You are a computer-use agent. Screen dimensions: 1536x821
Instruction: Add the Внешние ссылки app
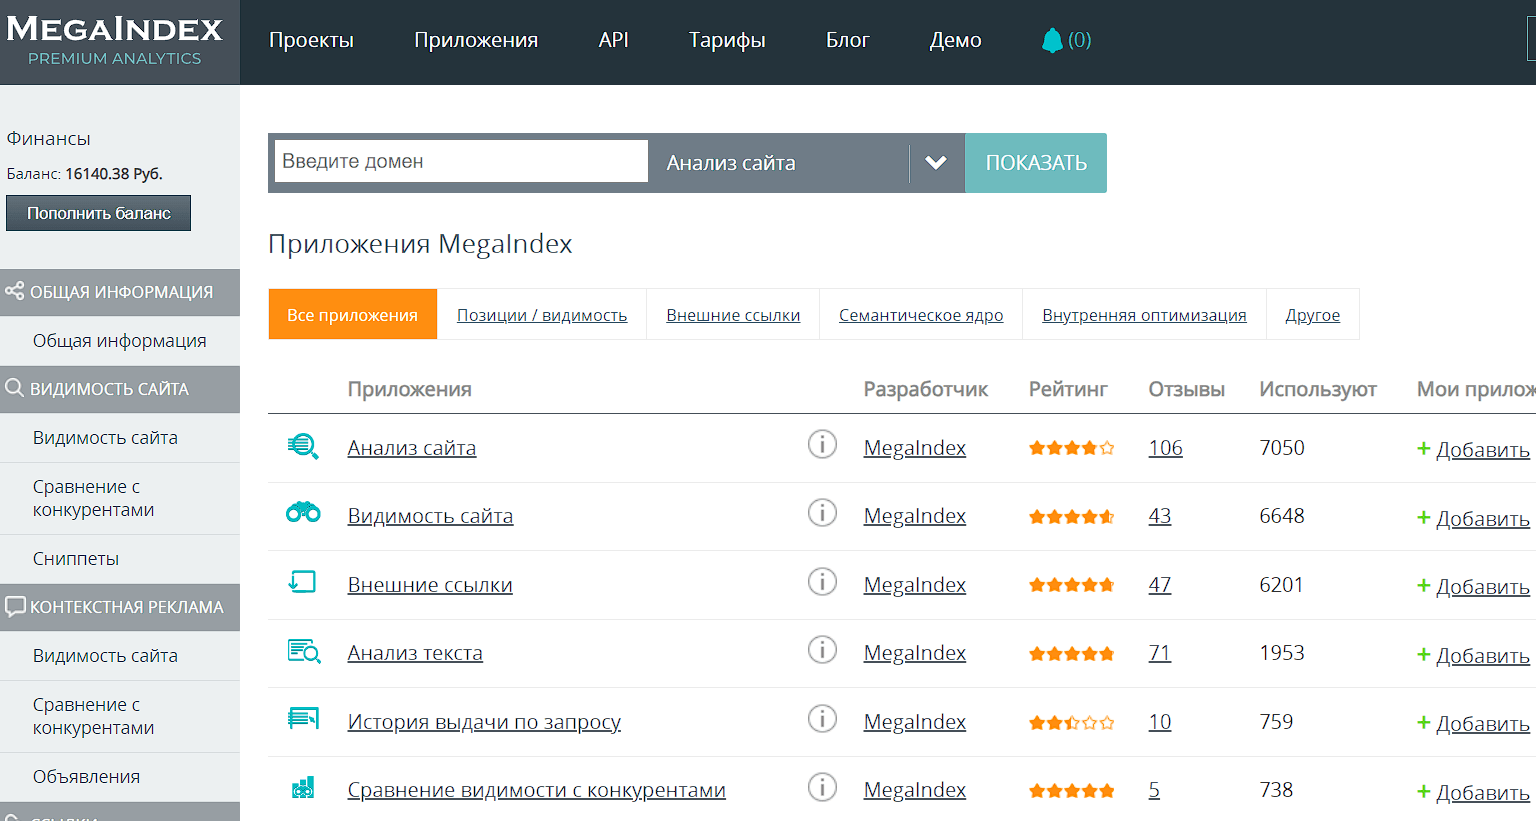1473,586
